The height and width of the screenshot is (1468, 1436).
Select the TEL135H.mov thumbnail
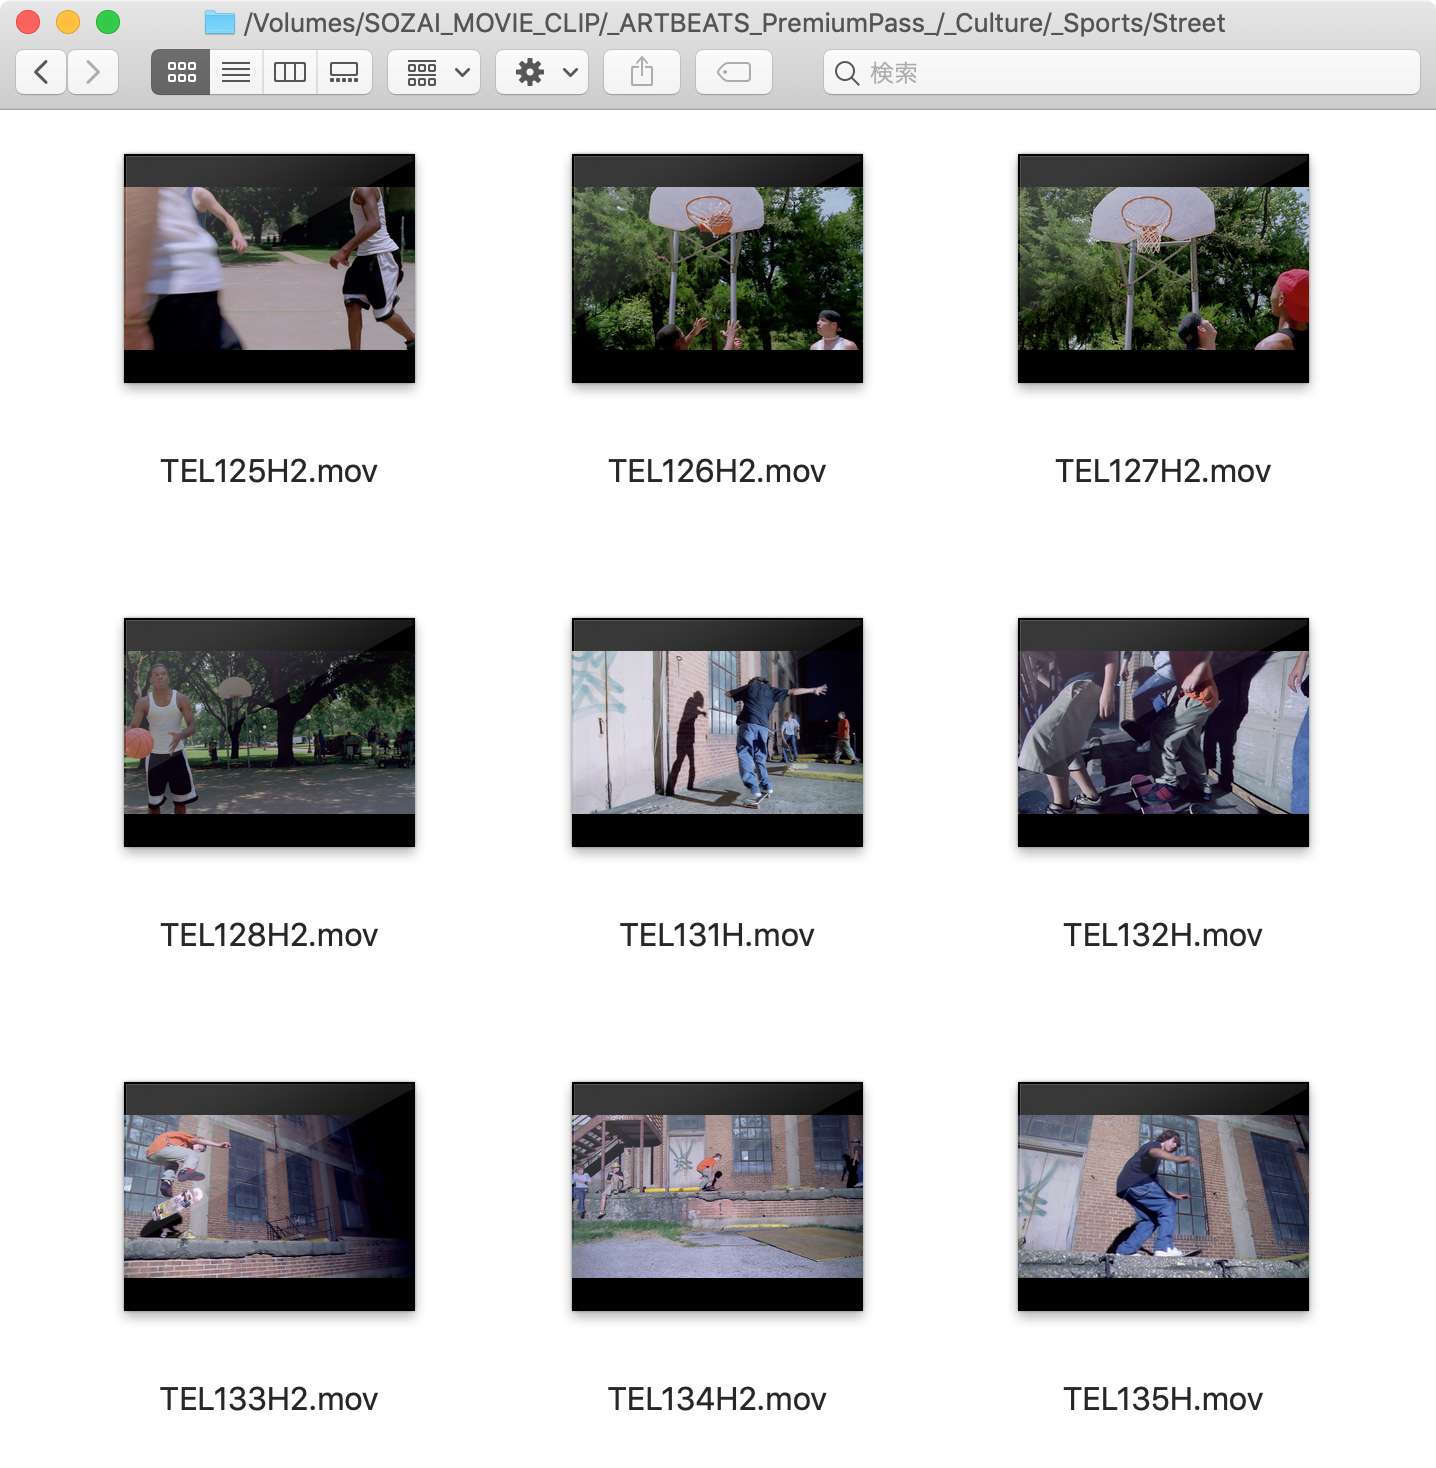coord(1163,1196)
